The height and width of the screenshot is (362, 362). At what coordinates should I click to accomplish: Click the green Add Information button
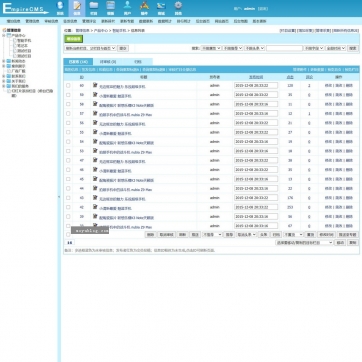point(73,39)
